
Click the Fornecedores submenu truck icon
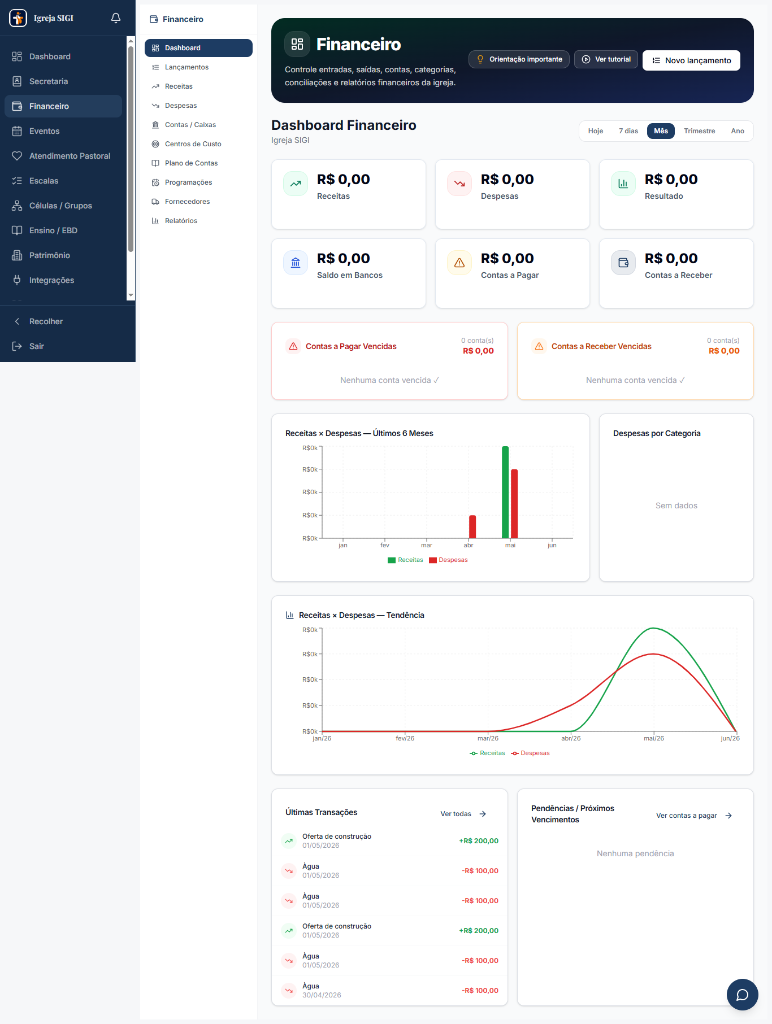155,202
